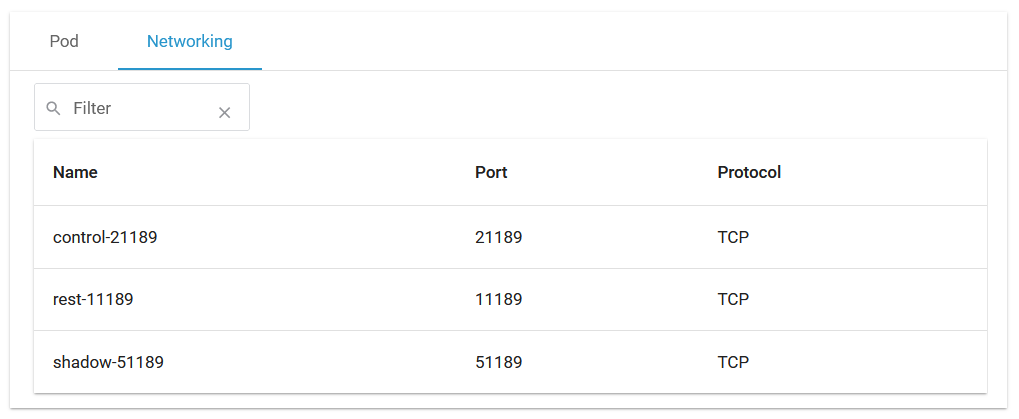The image size is (1019, 419).
Task: Switch to the Pod tab
Action: pyautogui.click(x=64, y=42)
